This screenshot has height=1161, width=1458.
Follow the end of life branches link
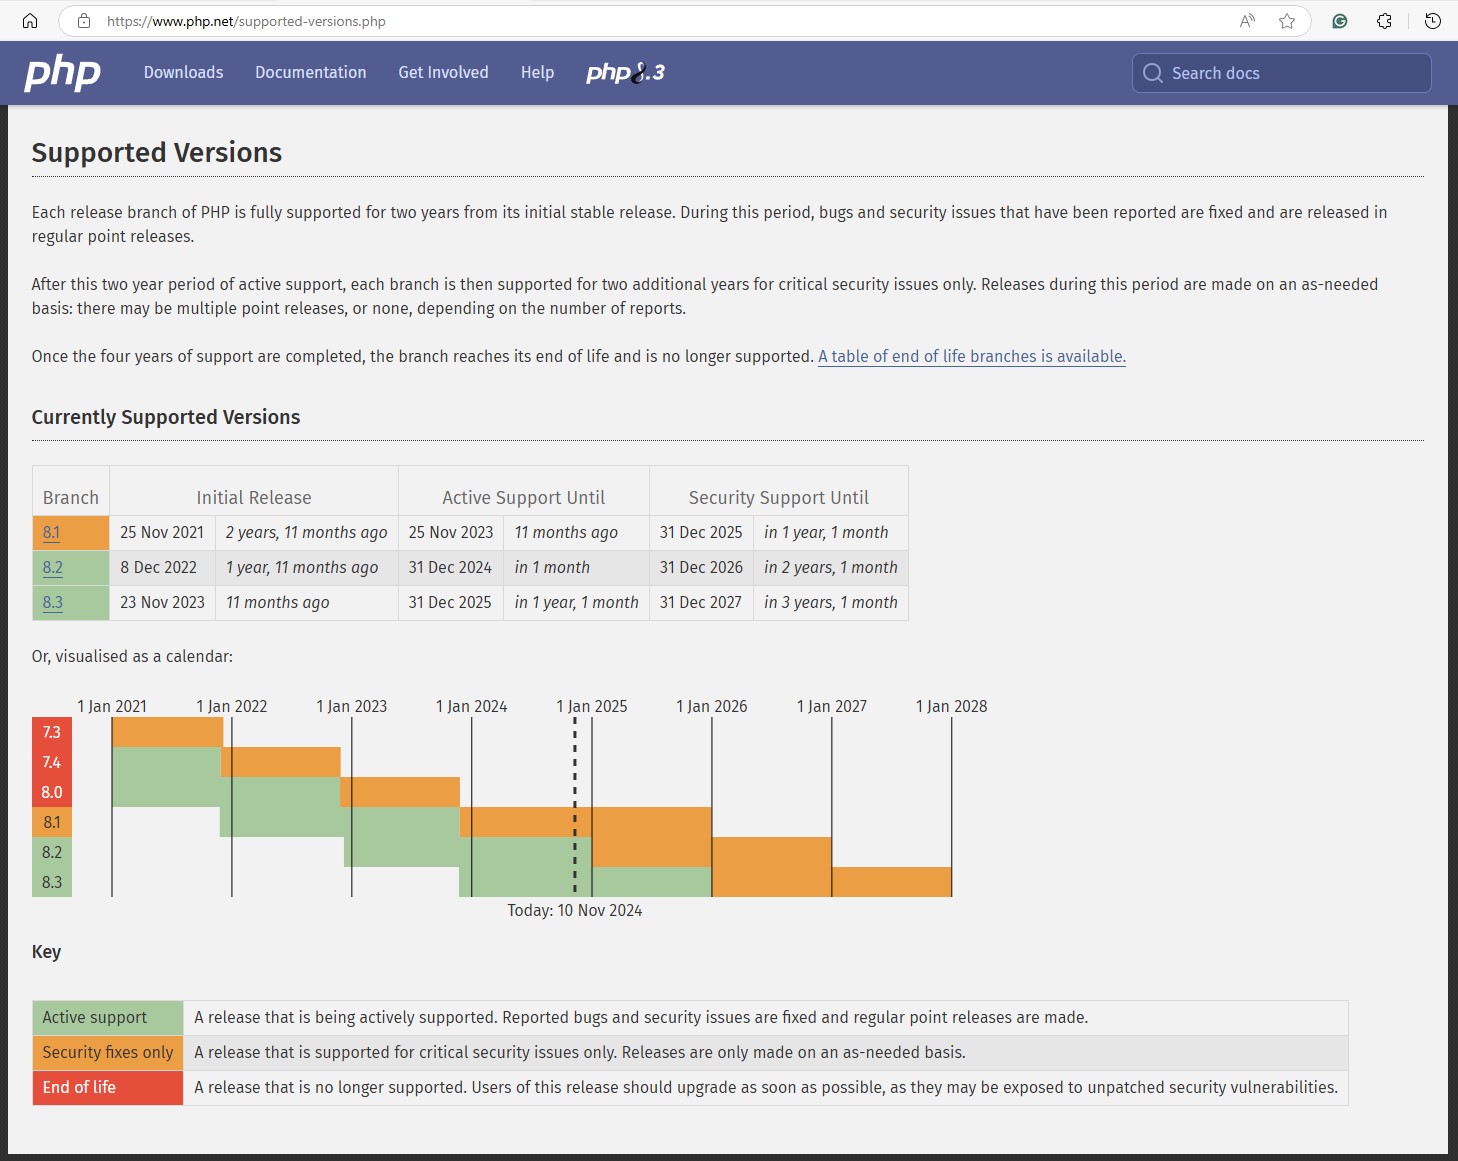[972, 356]
